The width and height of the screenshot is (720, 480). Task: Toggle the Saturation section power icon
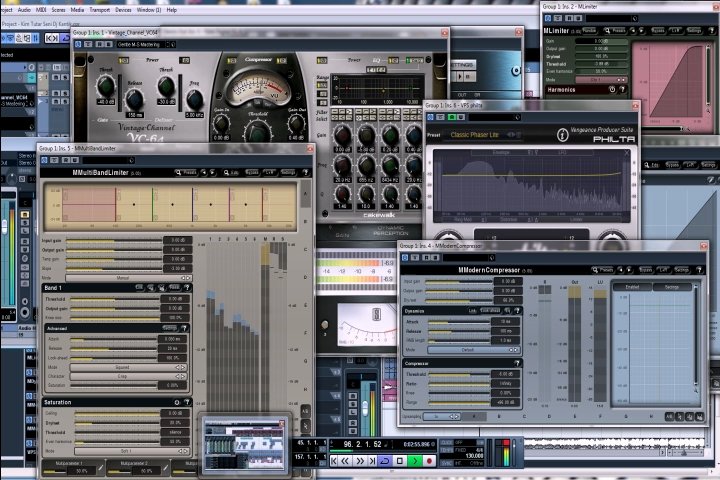[x=177, y=402]
